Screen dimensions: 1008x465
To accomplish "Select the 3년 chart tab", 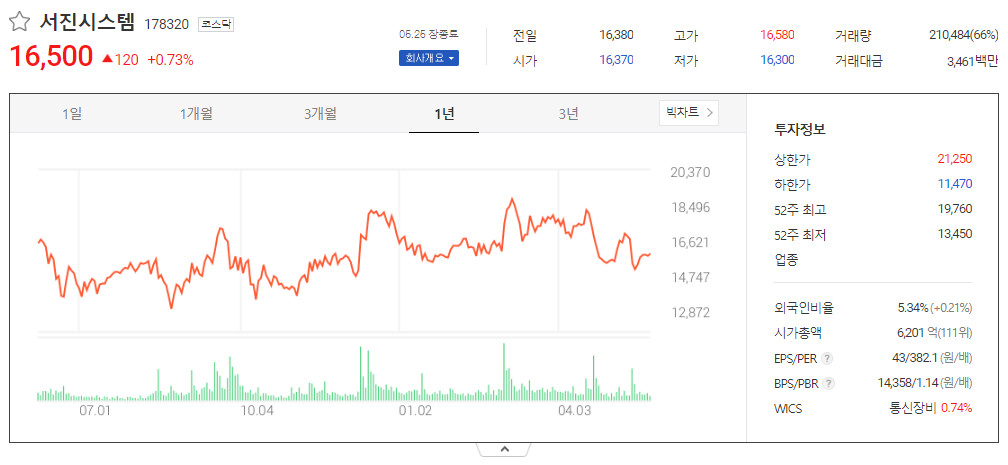I will (x=568, y=114).
